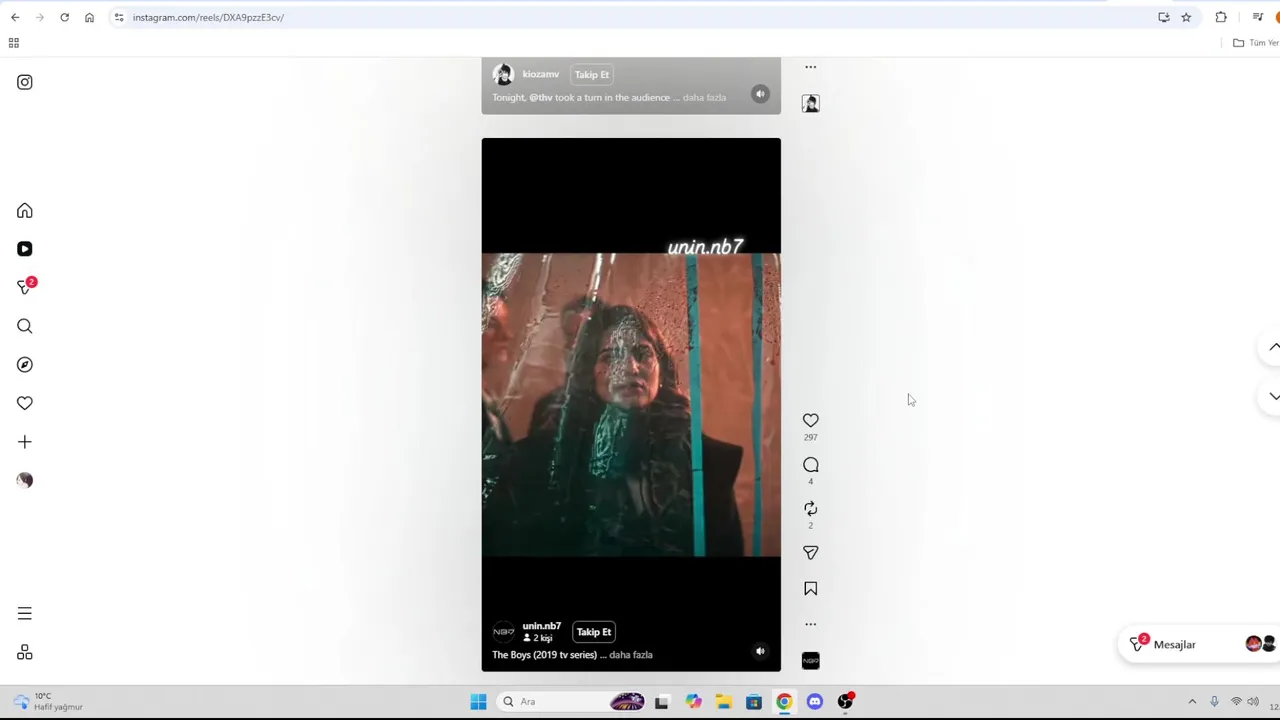Toggle sound on unin.nb7 reel
1280x720 pixels.
point(760,651)
